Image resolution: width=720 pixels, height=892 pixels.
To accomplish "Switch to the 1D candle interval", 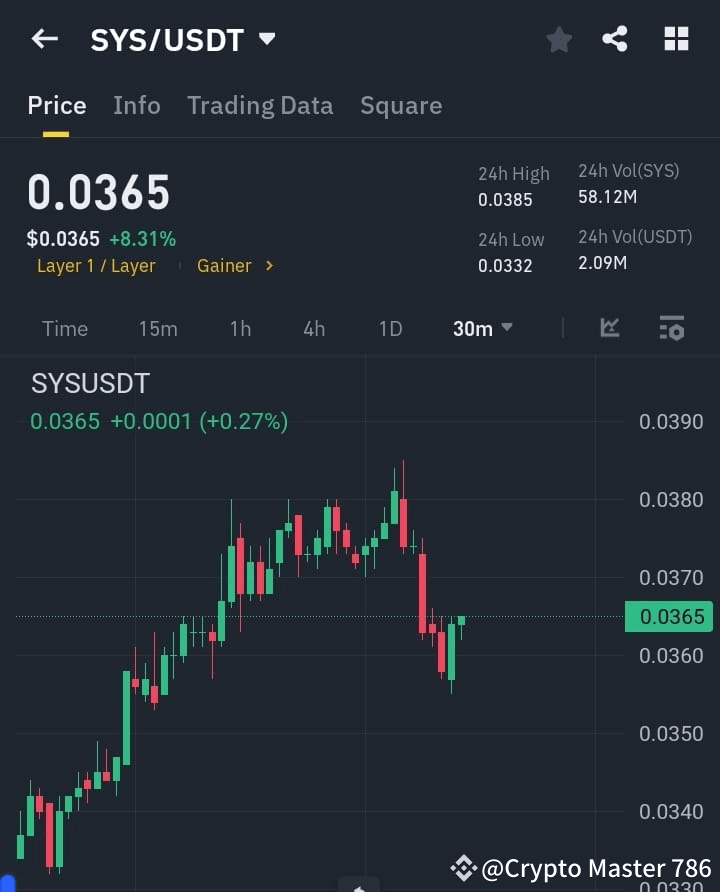I will point(390,328).
